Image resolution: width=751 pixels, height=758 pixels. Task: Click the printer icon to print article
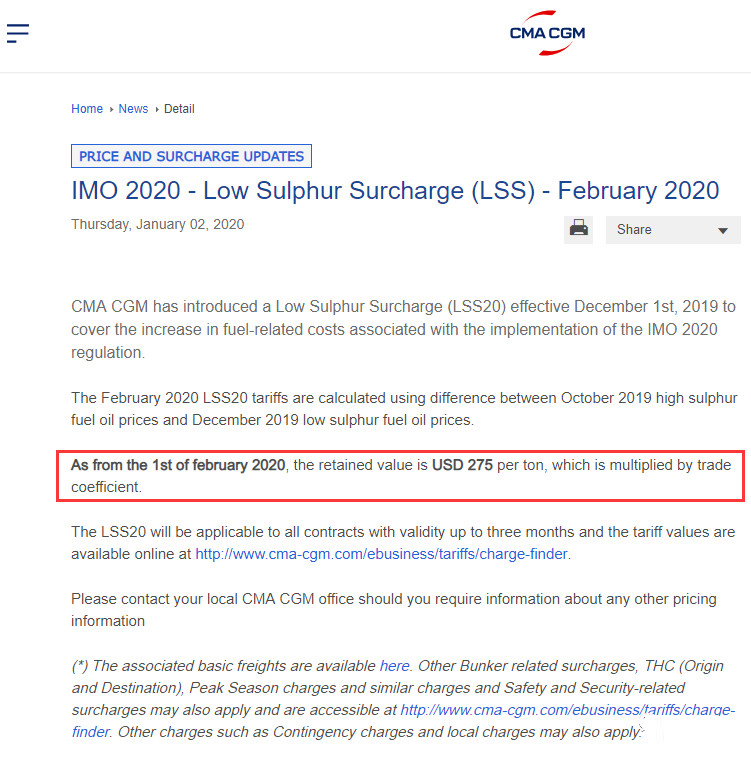[579, 229]
